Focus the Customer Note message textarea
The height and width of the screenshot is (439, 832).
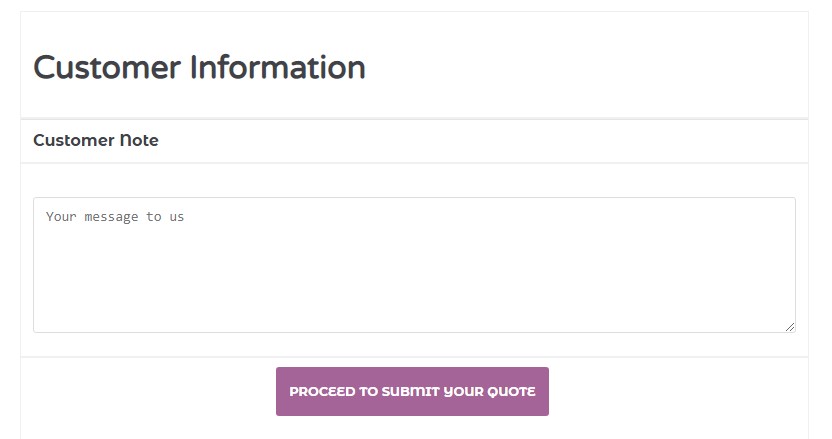(414, 265)
